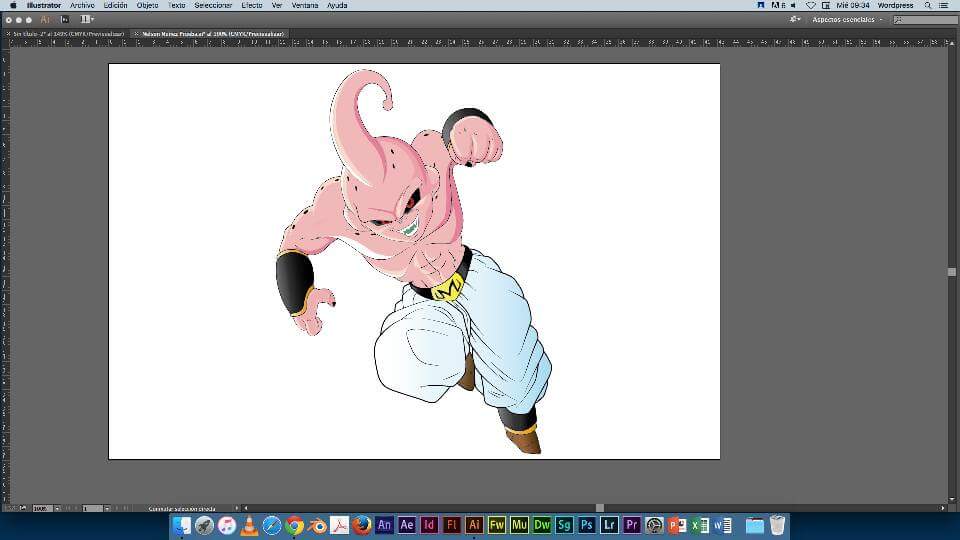The image size is (960, 540).
Task: Open Safari from the Dock
Action: pos(271,525)
